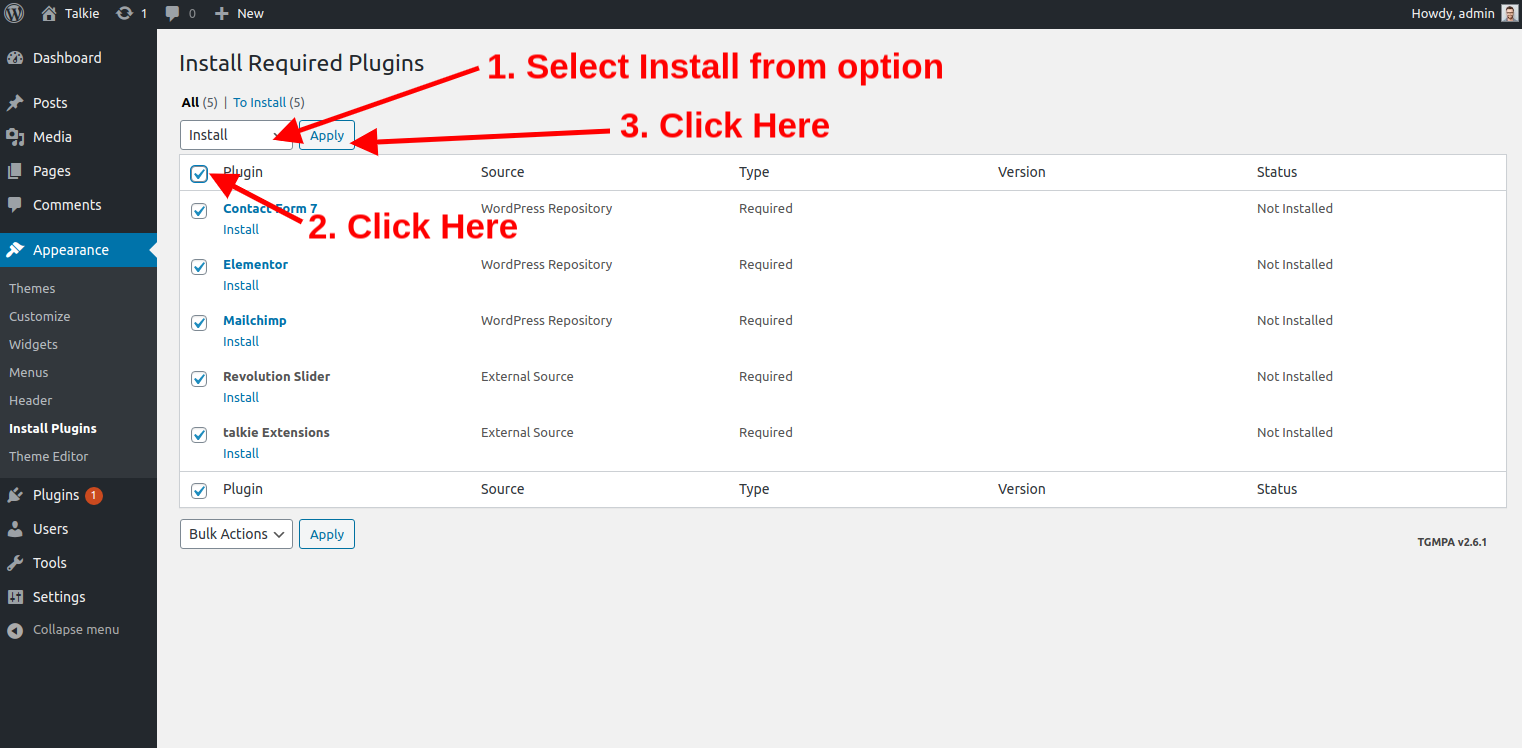Go to Menus submenu
The width and height of the screenshot is (1522, 748).
point(29,372)
